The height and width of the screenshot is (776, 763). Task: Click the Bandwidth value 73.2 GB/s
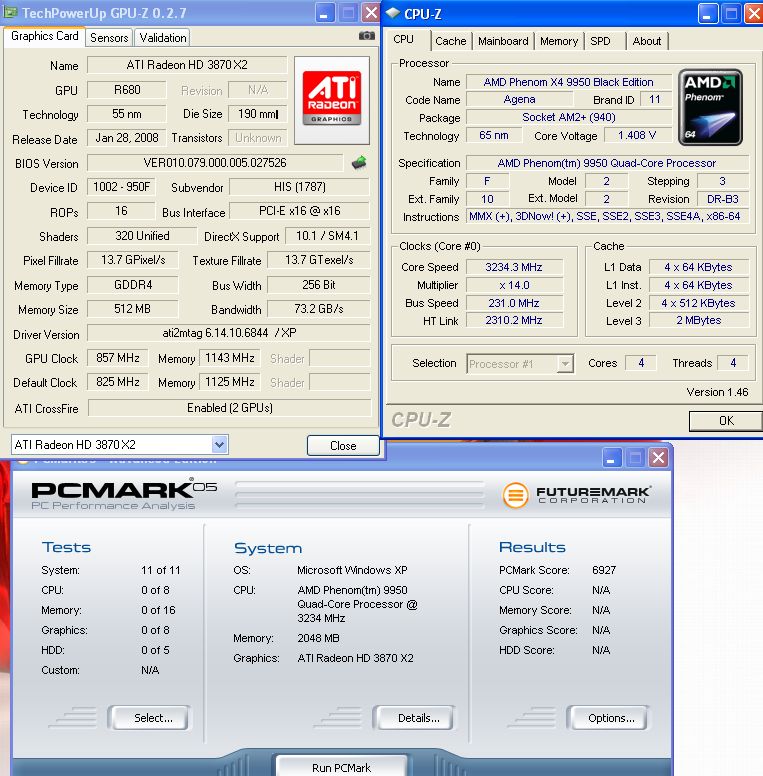[x=319, y=309]
